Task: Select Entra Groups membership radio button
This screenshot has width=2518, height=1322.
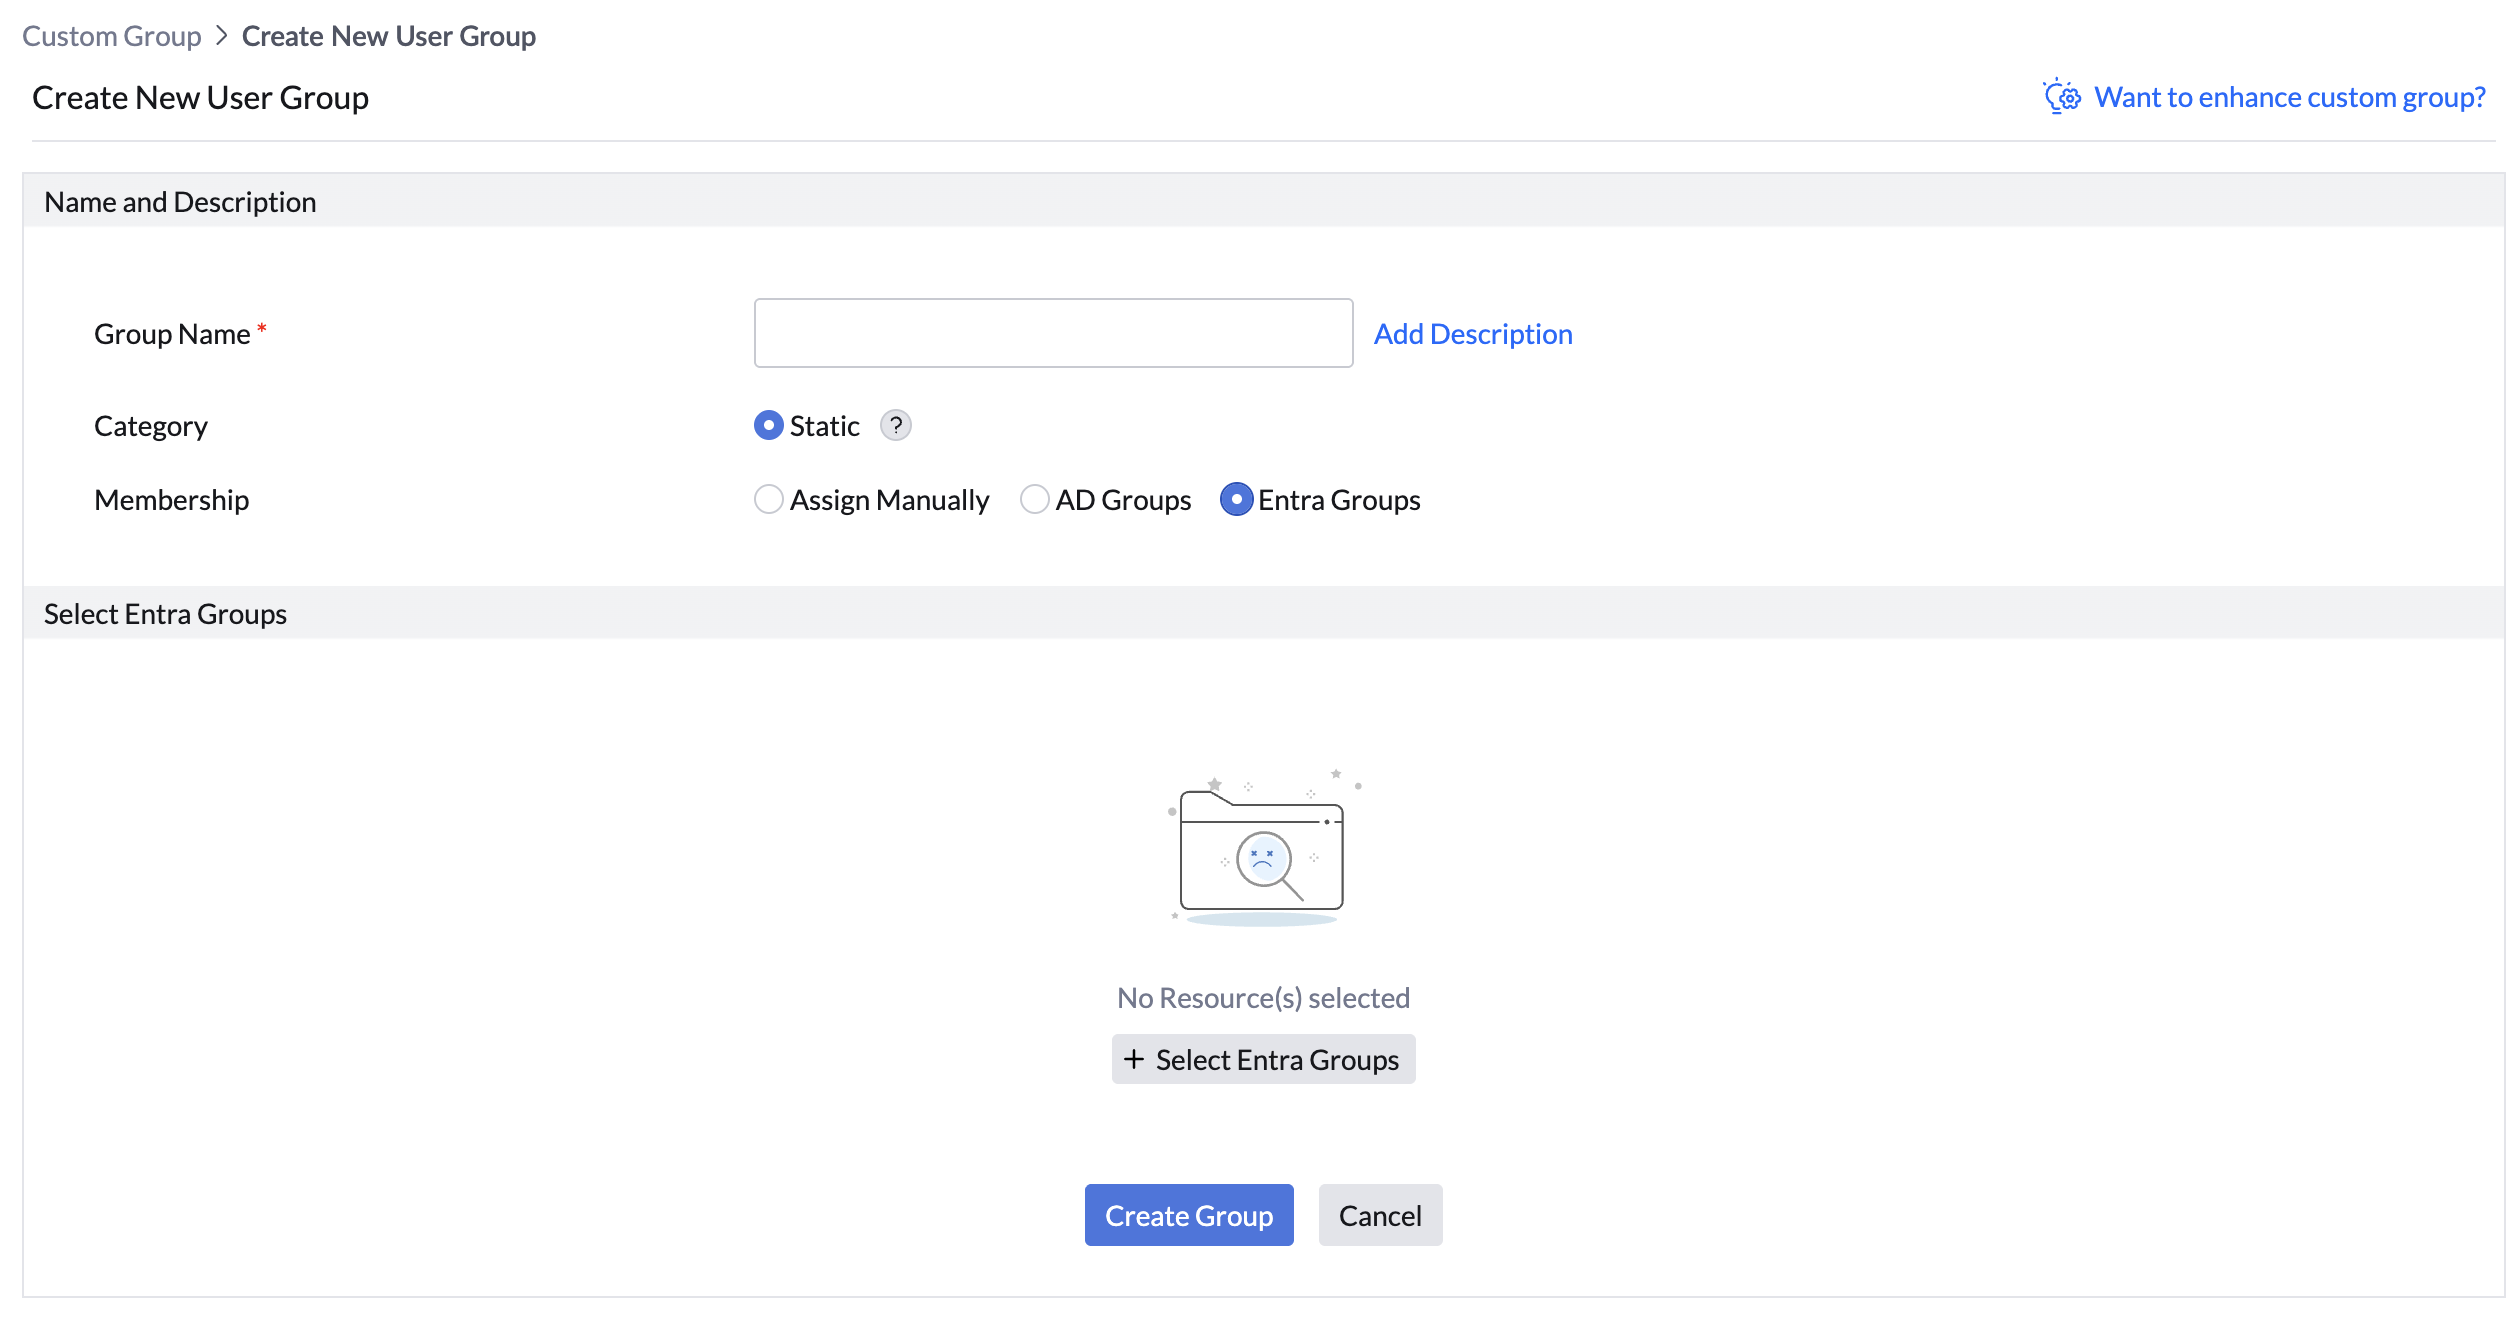Action: point(1236,499)
